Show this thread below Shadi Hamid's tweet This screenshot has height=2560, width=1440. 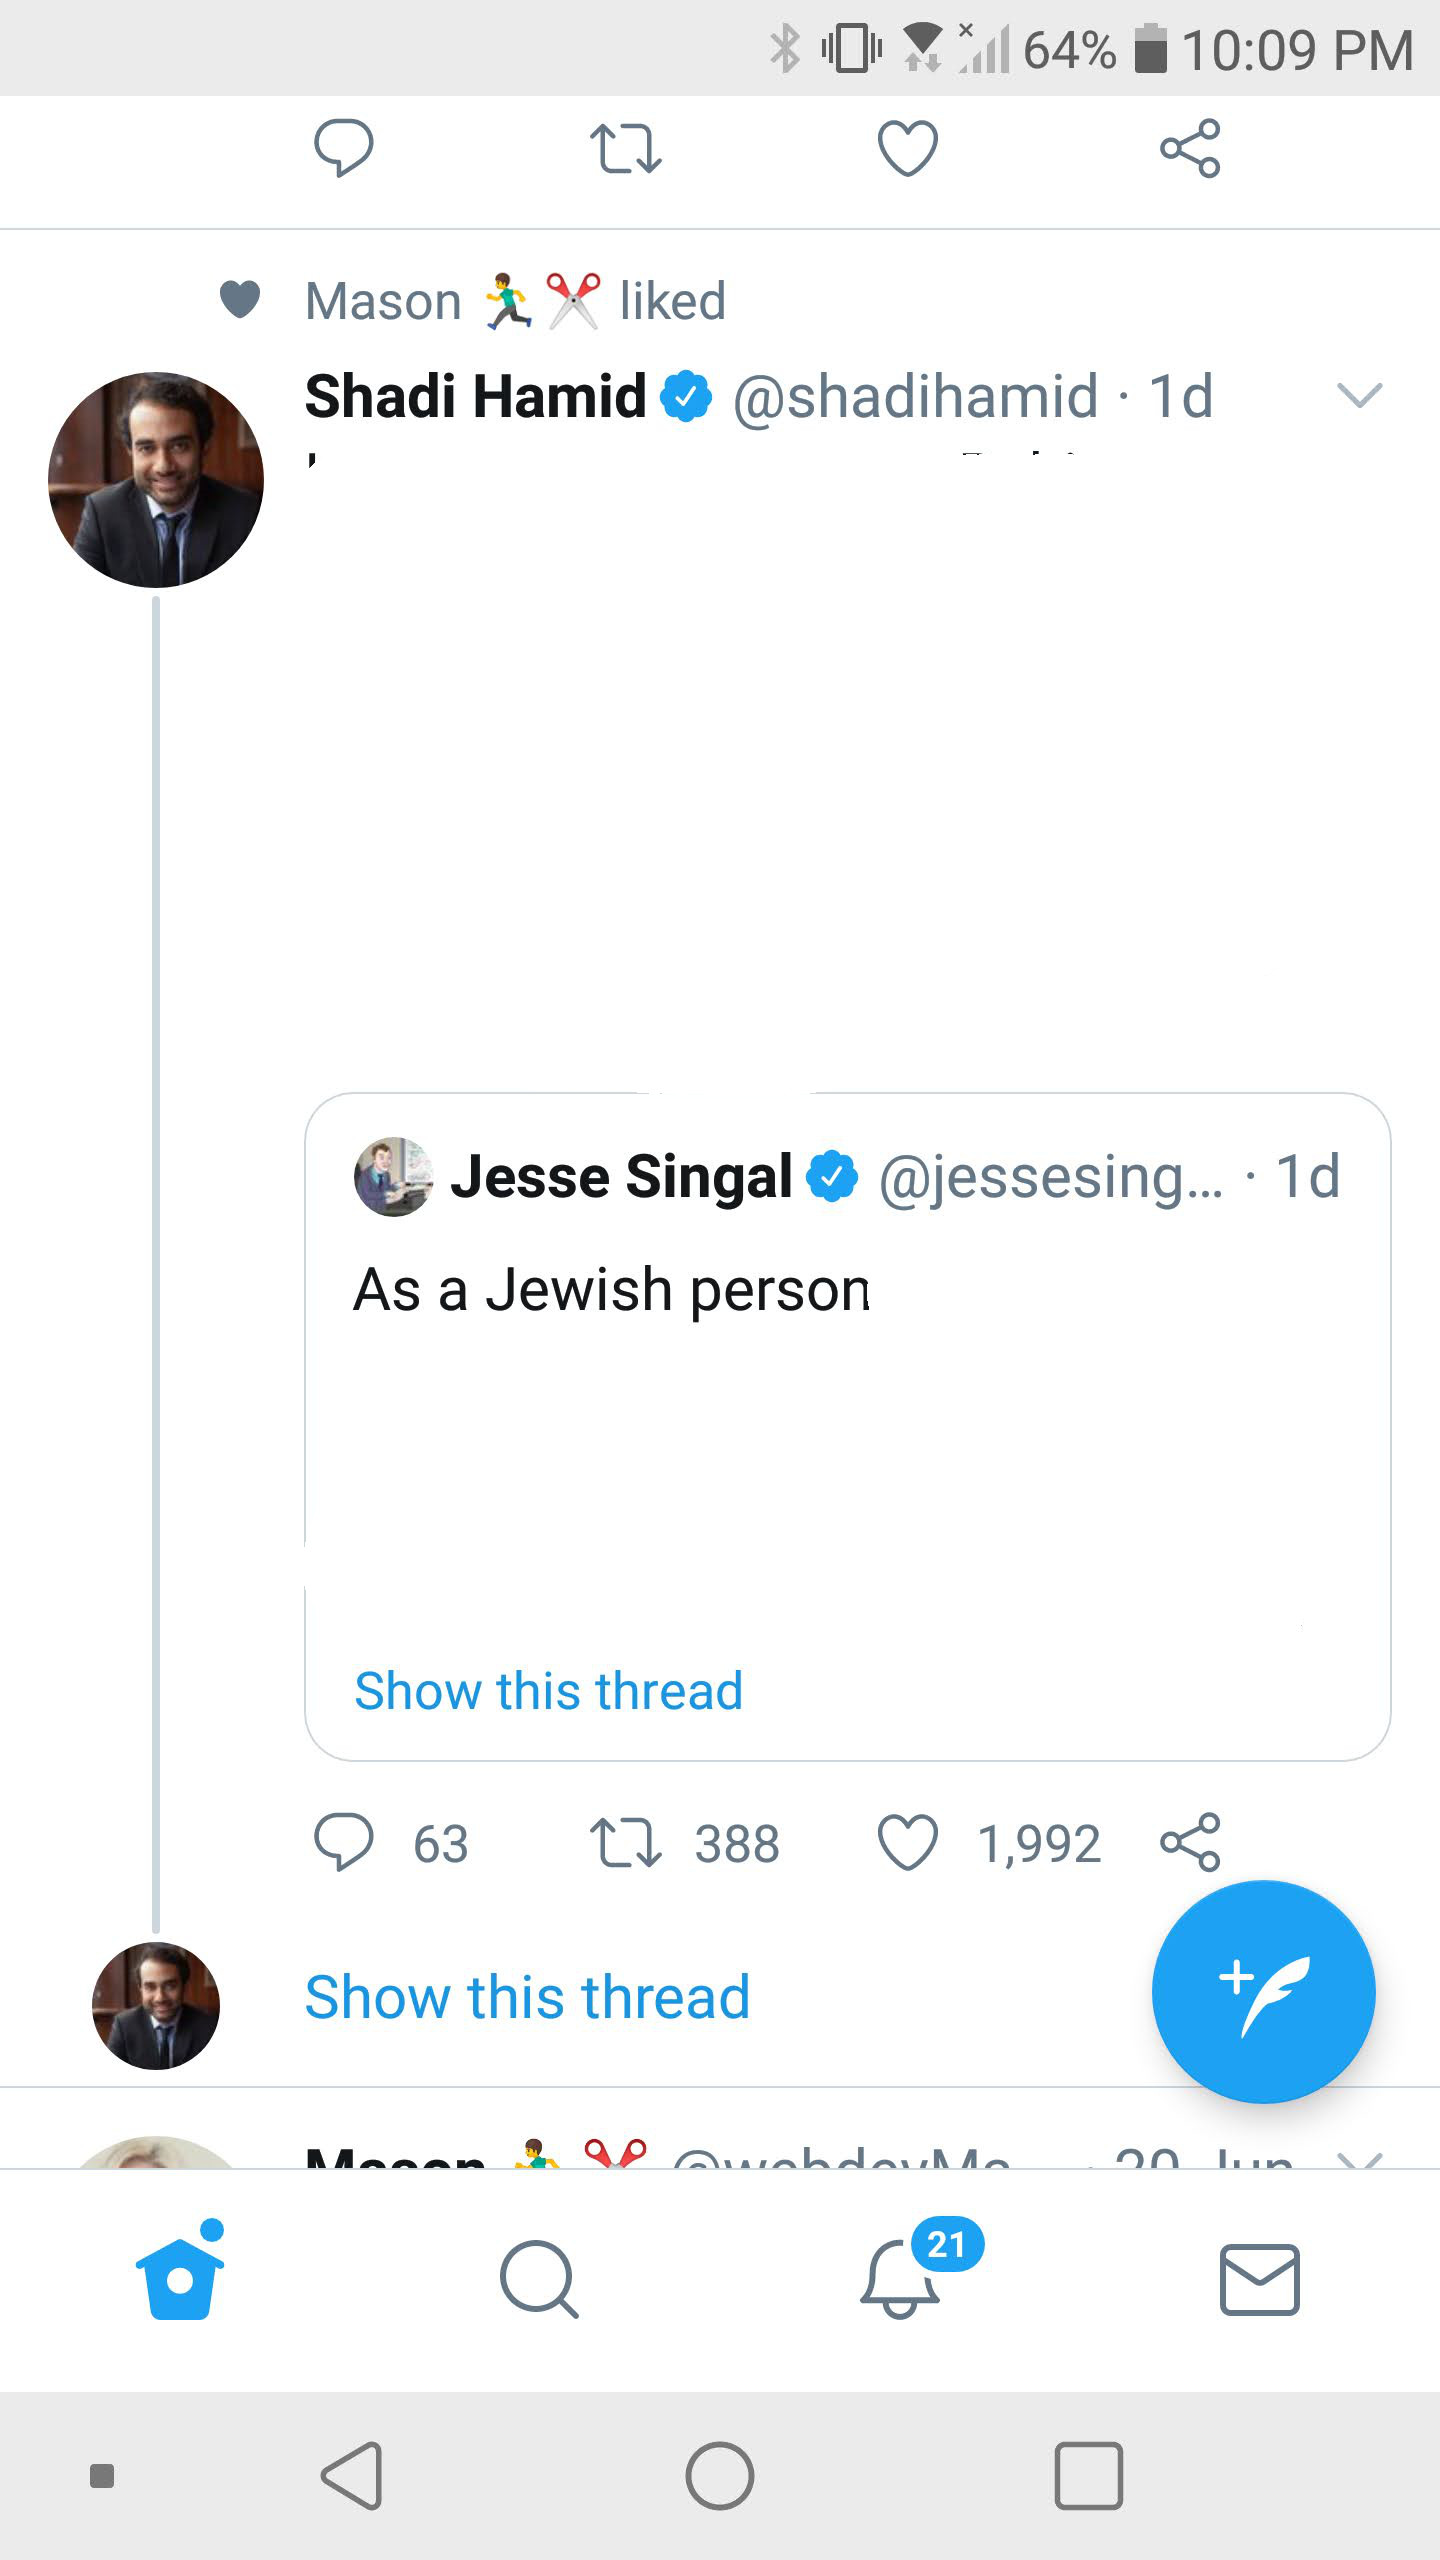point(527,1997)
